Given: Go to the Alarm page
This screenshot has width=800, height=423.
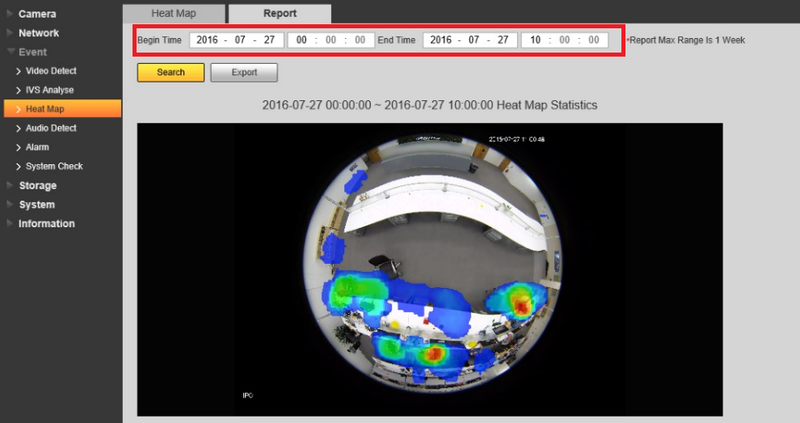Looking at the screenshot, I should click(37, 147).
